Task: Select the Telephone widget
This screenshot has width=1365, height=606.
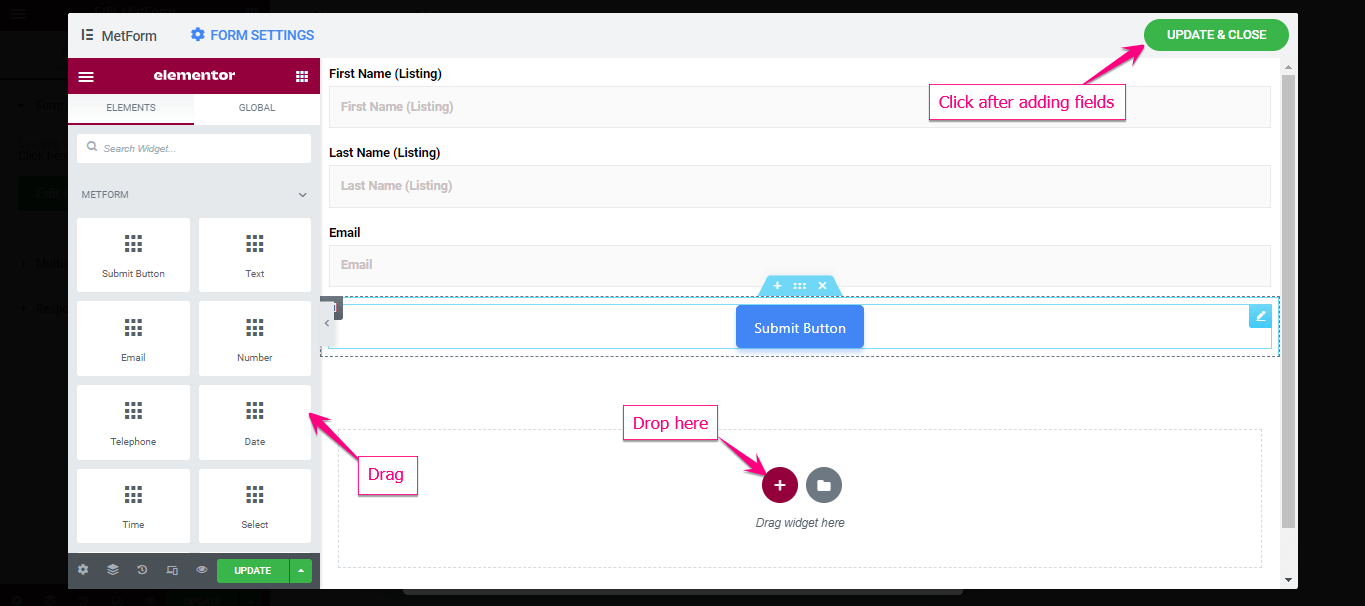Action: 133,423
